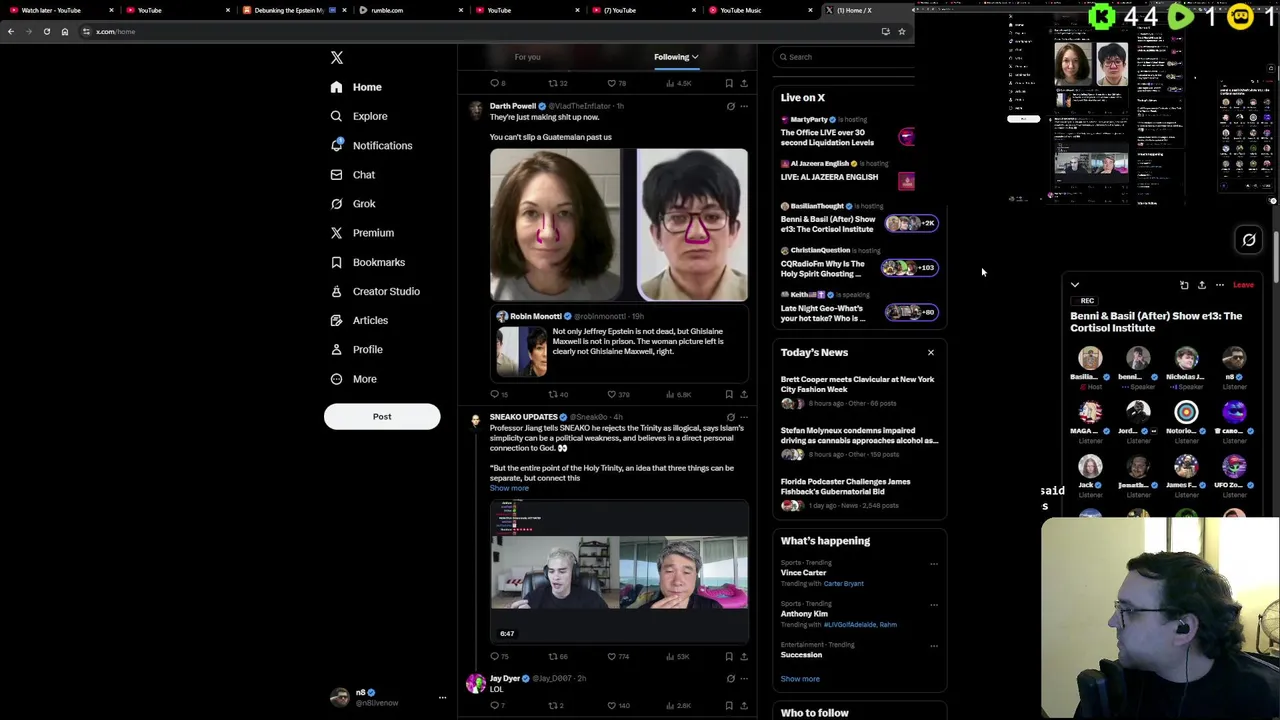Open the Succession trending topic
Image resolution: width=1280 pixels, height=720 pixels.
802,654
